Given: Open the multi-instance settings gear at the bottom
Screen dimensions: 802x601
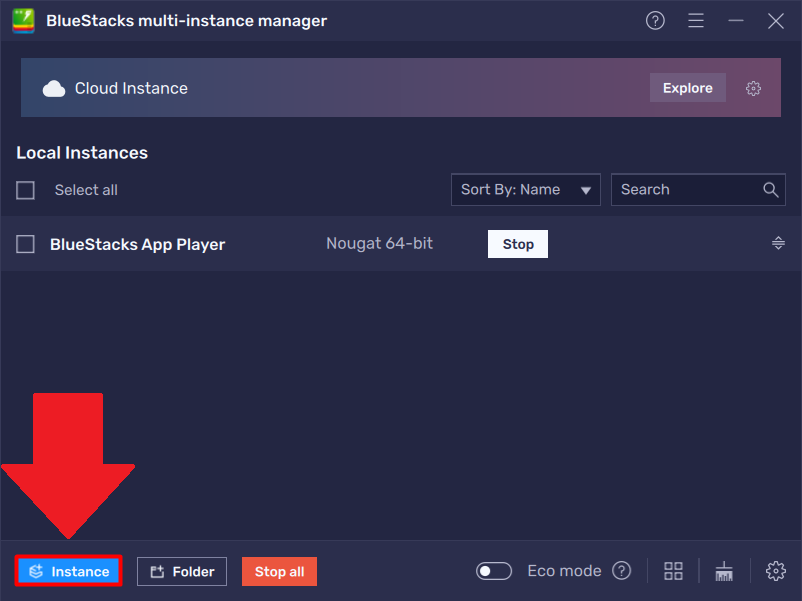Looking at the screenshot, I should [775, 571].
